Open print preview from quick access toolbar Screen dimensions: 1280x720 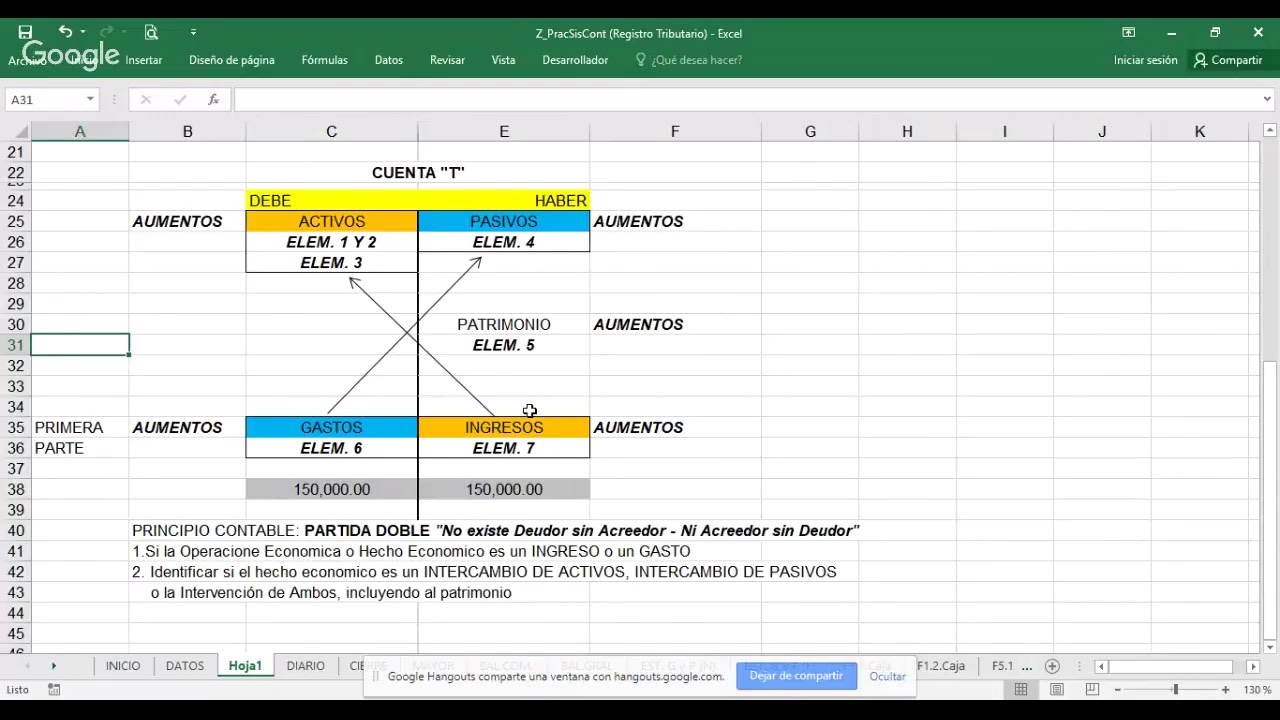pos(151,33)
